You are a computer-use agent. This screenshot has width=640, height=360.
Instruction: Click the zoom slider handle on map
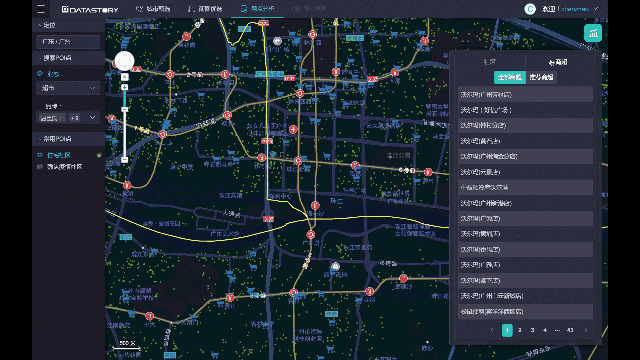(124, 109)
